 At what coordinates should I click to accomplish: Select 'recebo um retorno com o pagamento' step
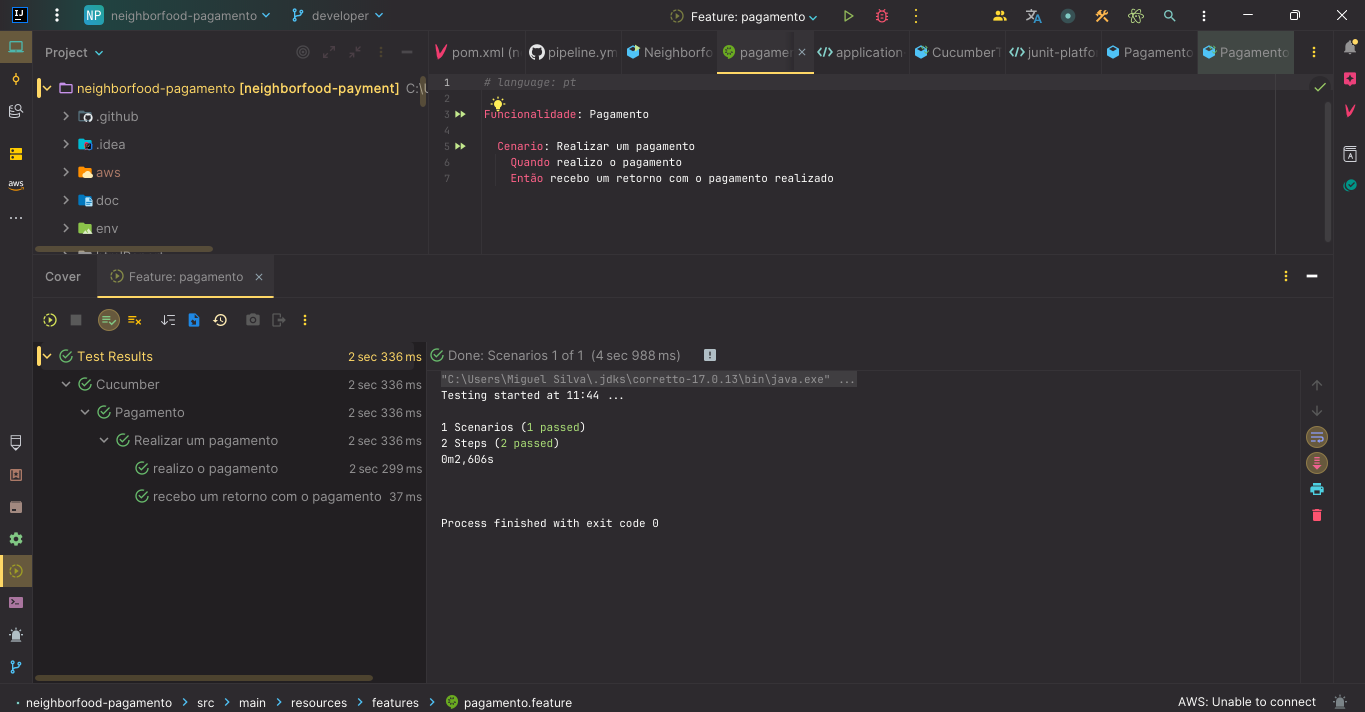pyautogui.click(x=267, y=497)
